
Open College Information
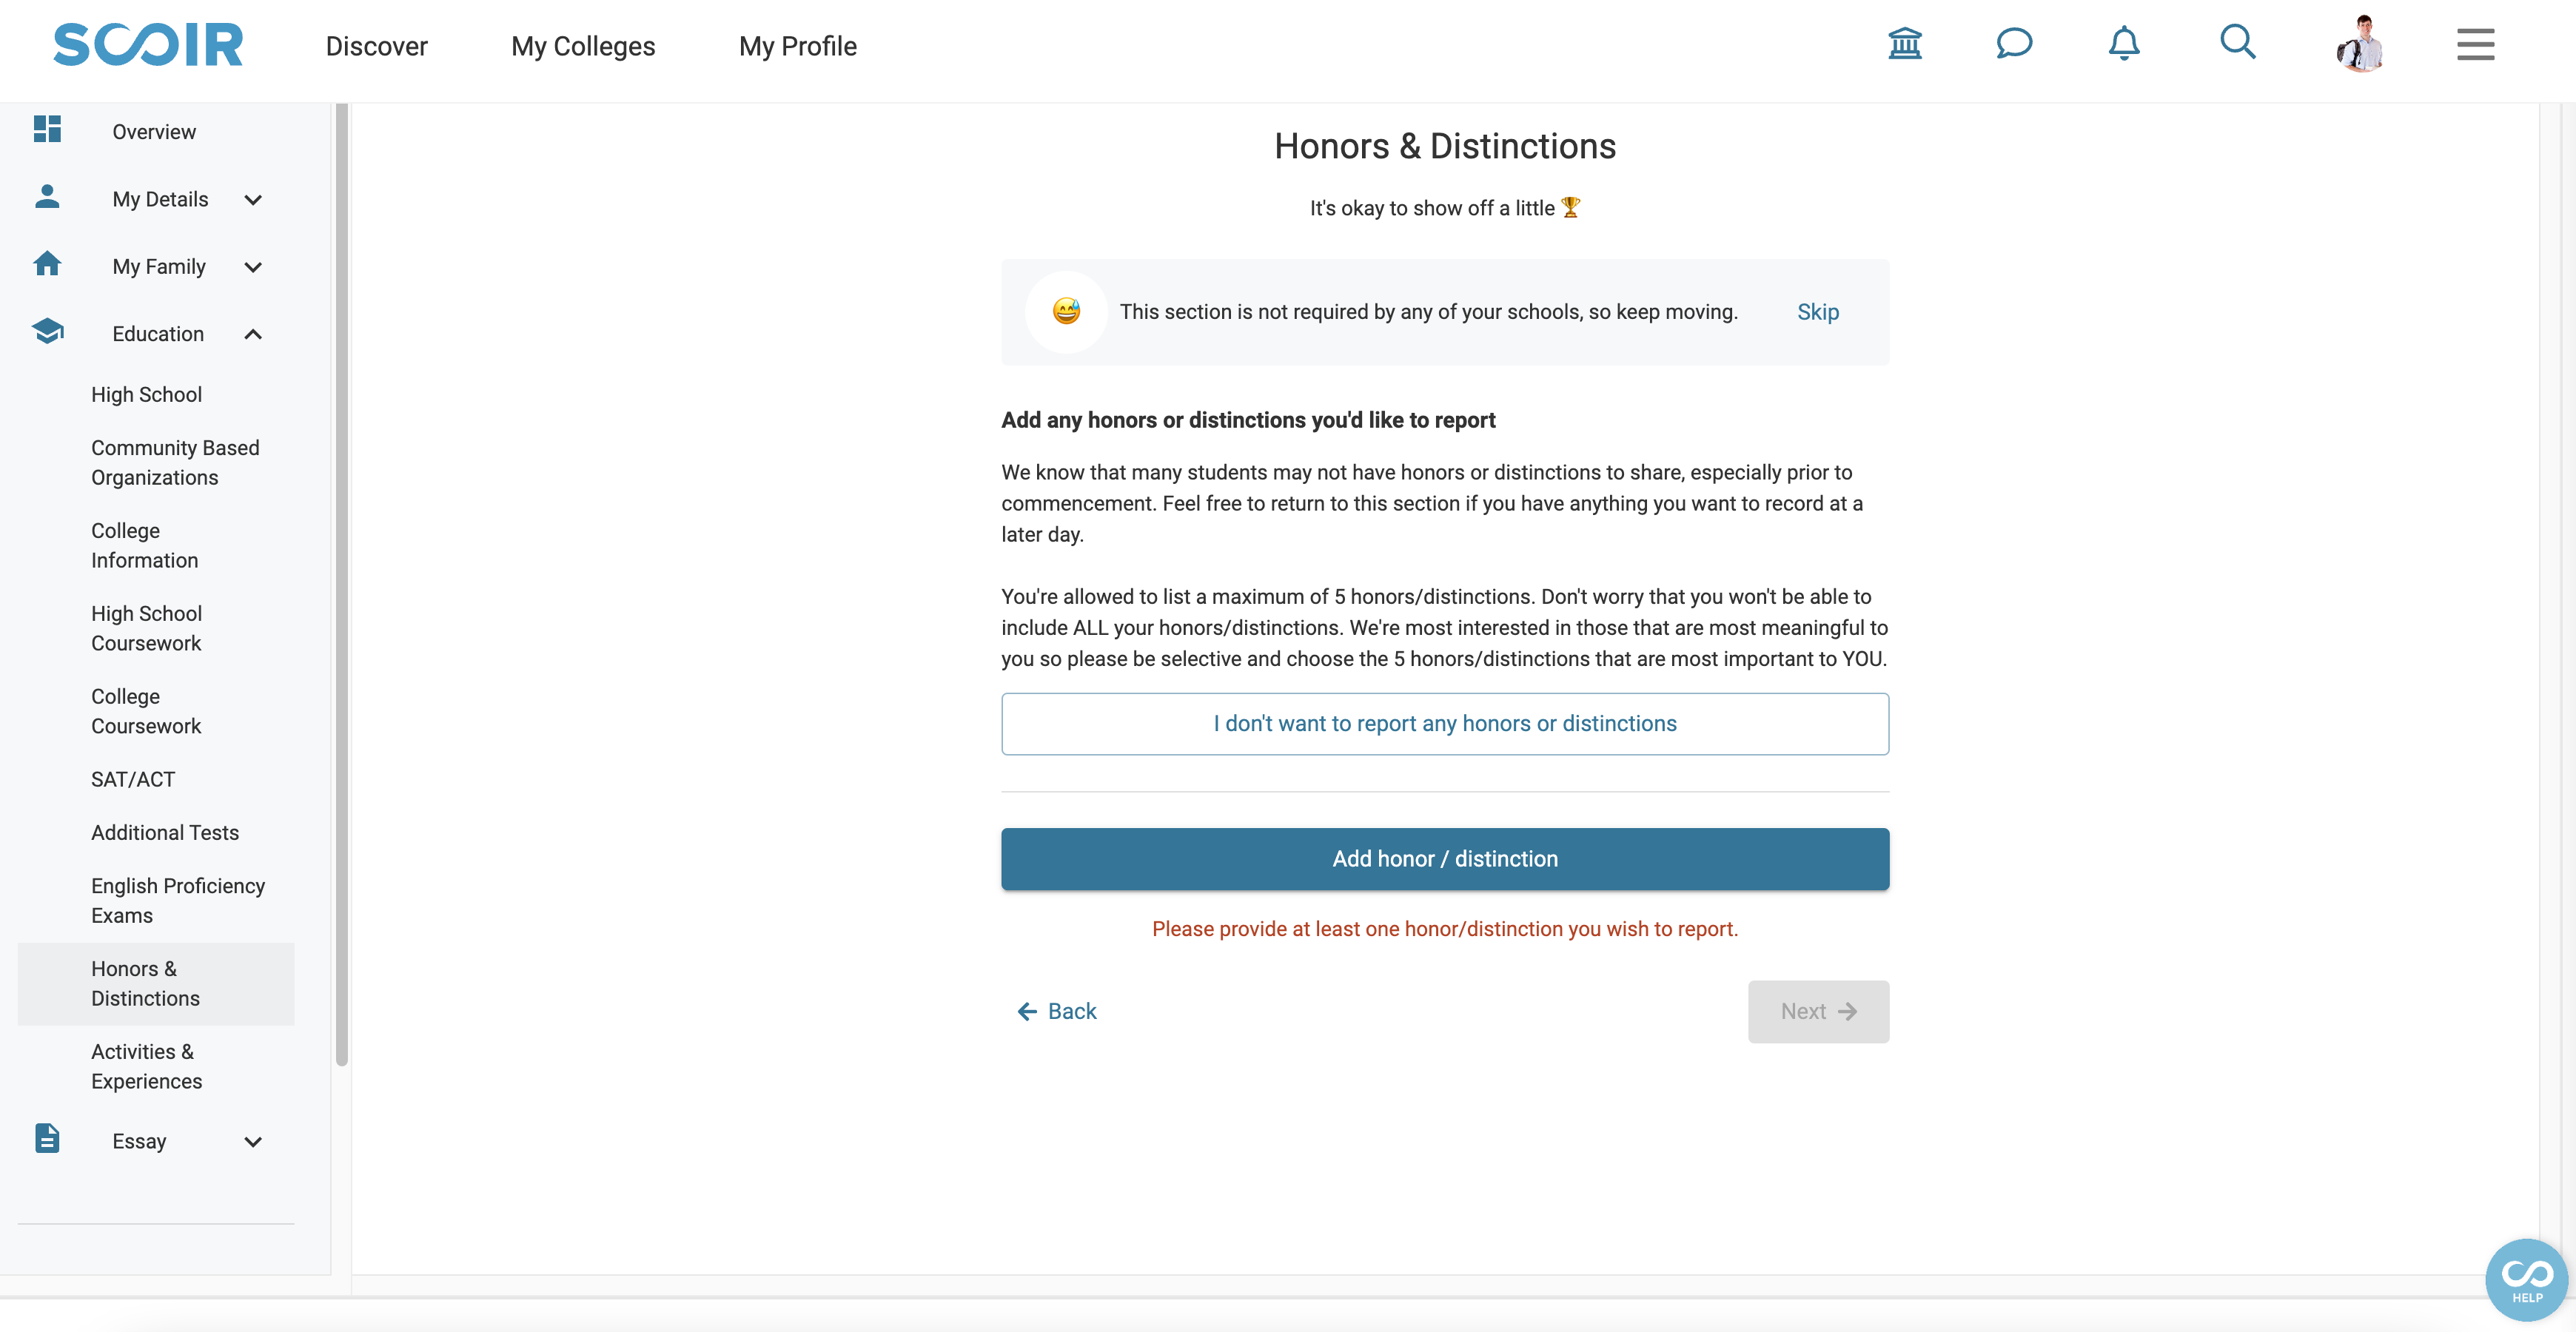(x=145, y=546)
